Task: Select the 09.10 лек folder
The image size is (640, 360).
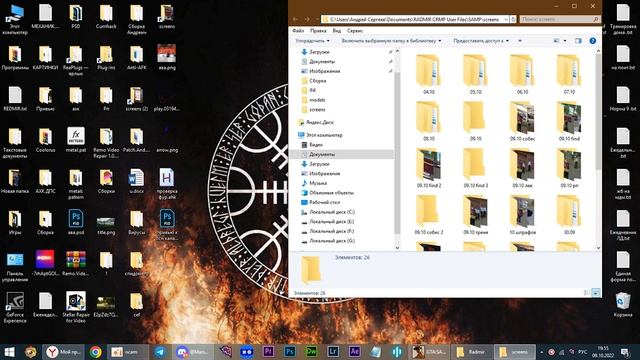Action: [x=522, y=168]
